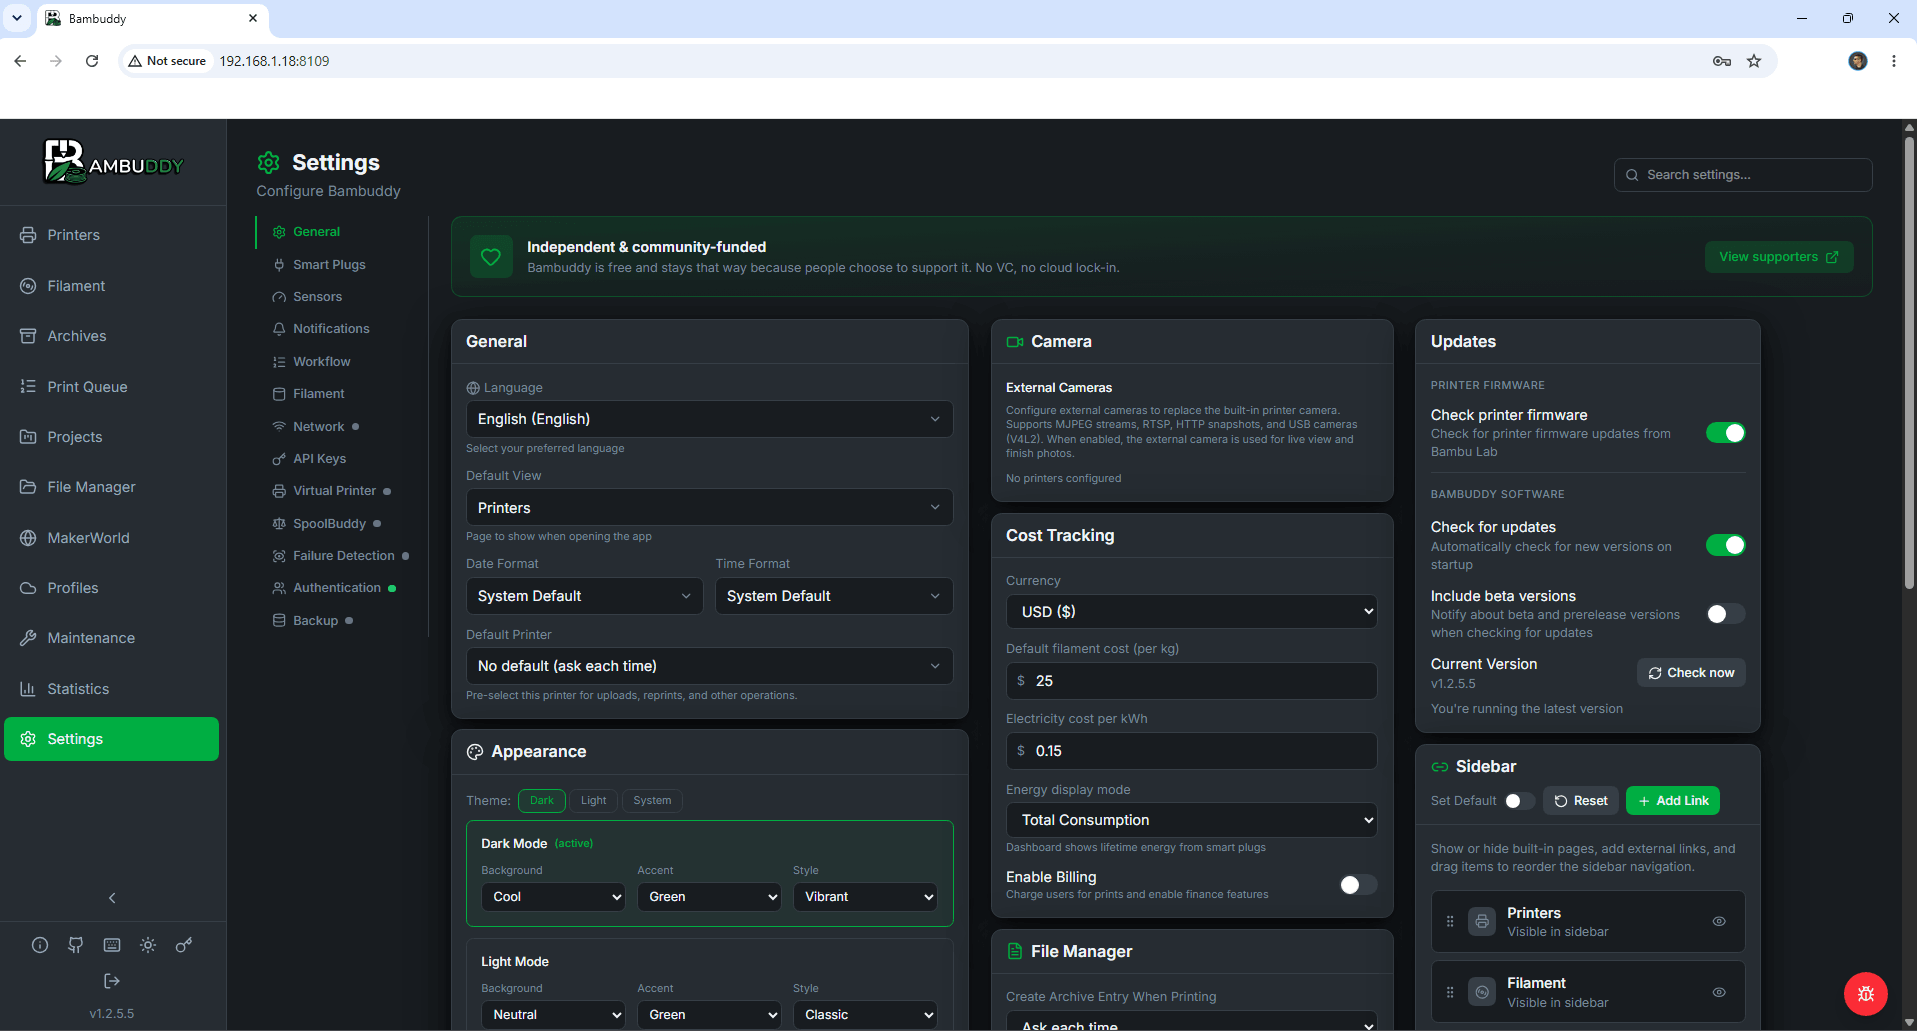Bookmark this page with the star icon
Viewport: 1917px width, 1031px height.
click(1754, 61)
